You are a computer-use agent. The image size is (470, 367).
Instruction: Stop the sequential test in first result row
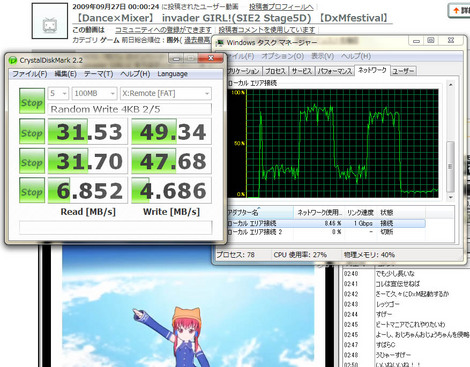tap(32, 131)
